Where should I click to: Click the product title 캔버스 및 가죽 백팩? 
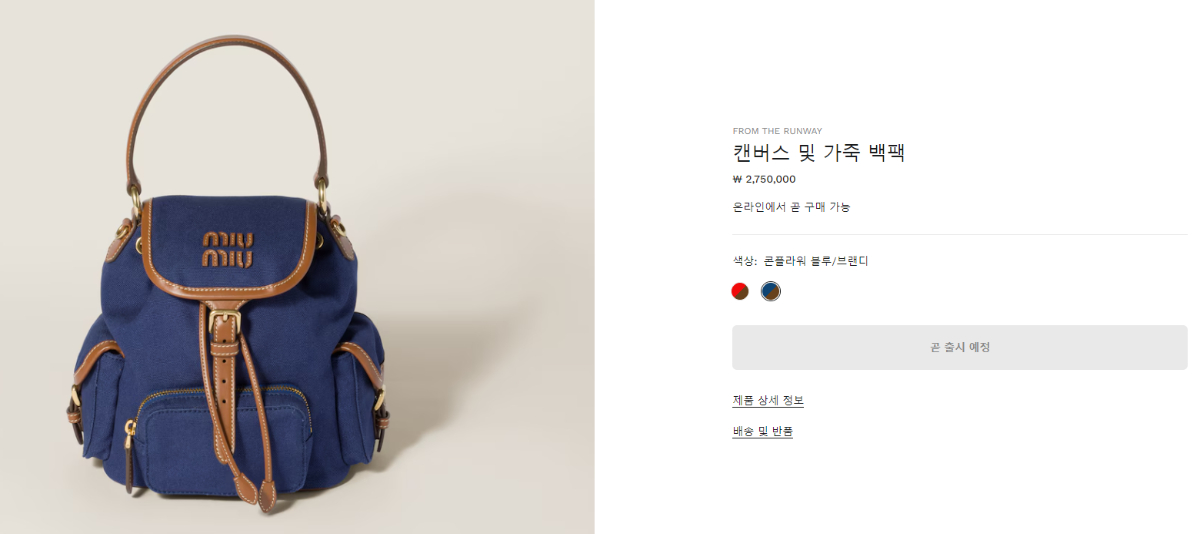[x=818, y=153]
